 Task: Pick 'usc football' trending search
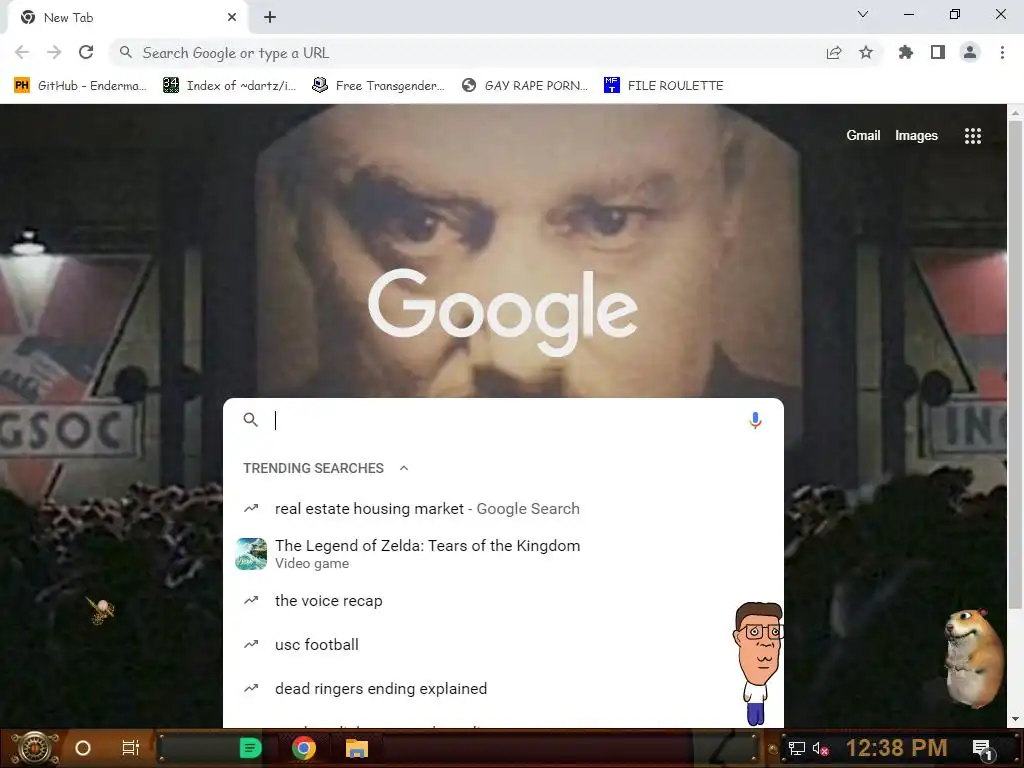pyautogui.click(x=504, y=645)
